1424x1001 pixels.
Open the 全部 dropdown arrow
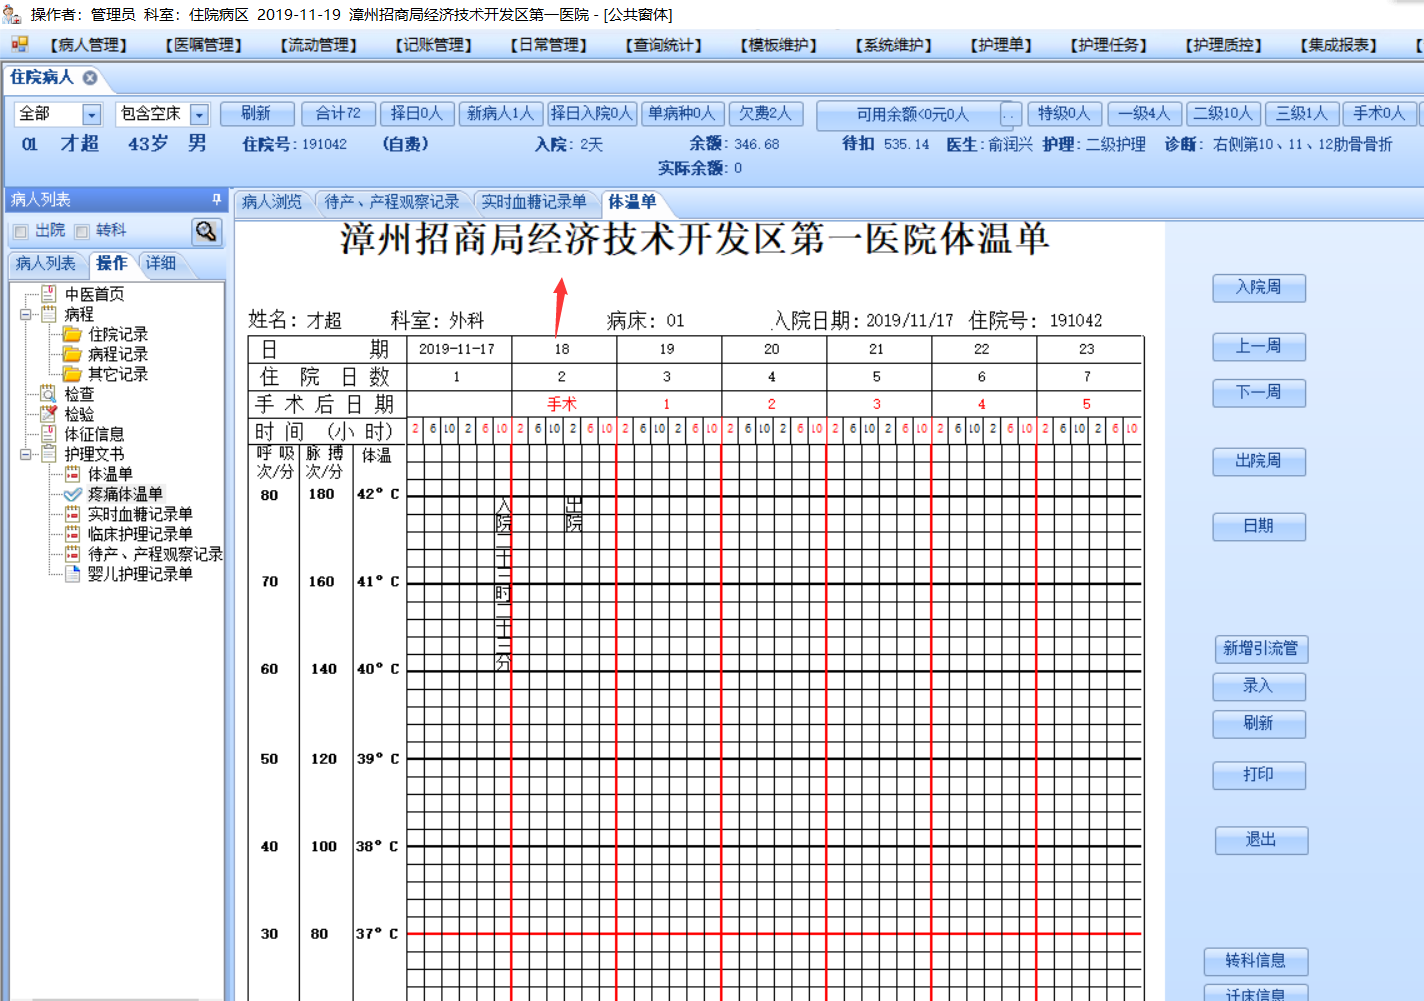[x=92, y=115]
